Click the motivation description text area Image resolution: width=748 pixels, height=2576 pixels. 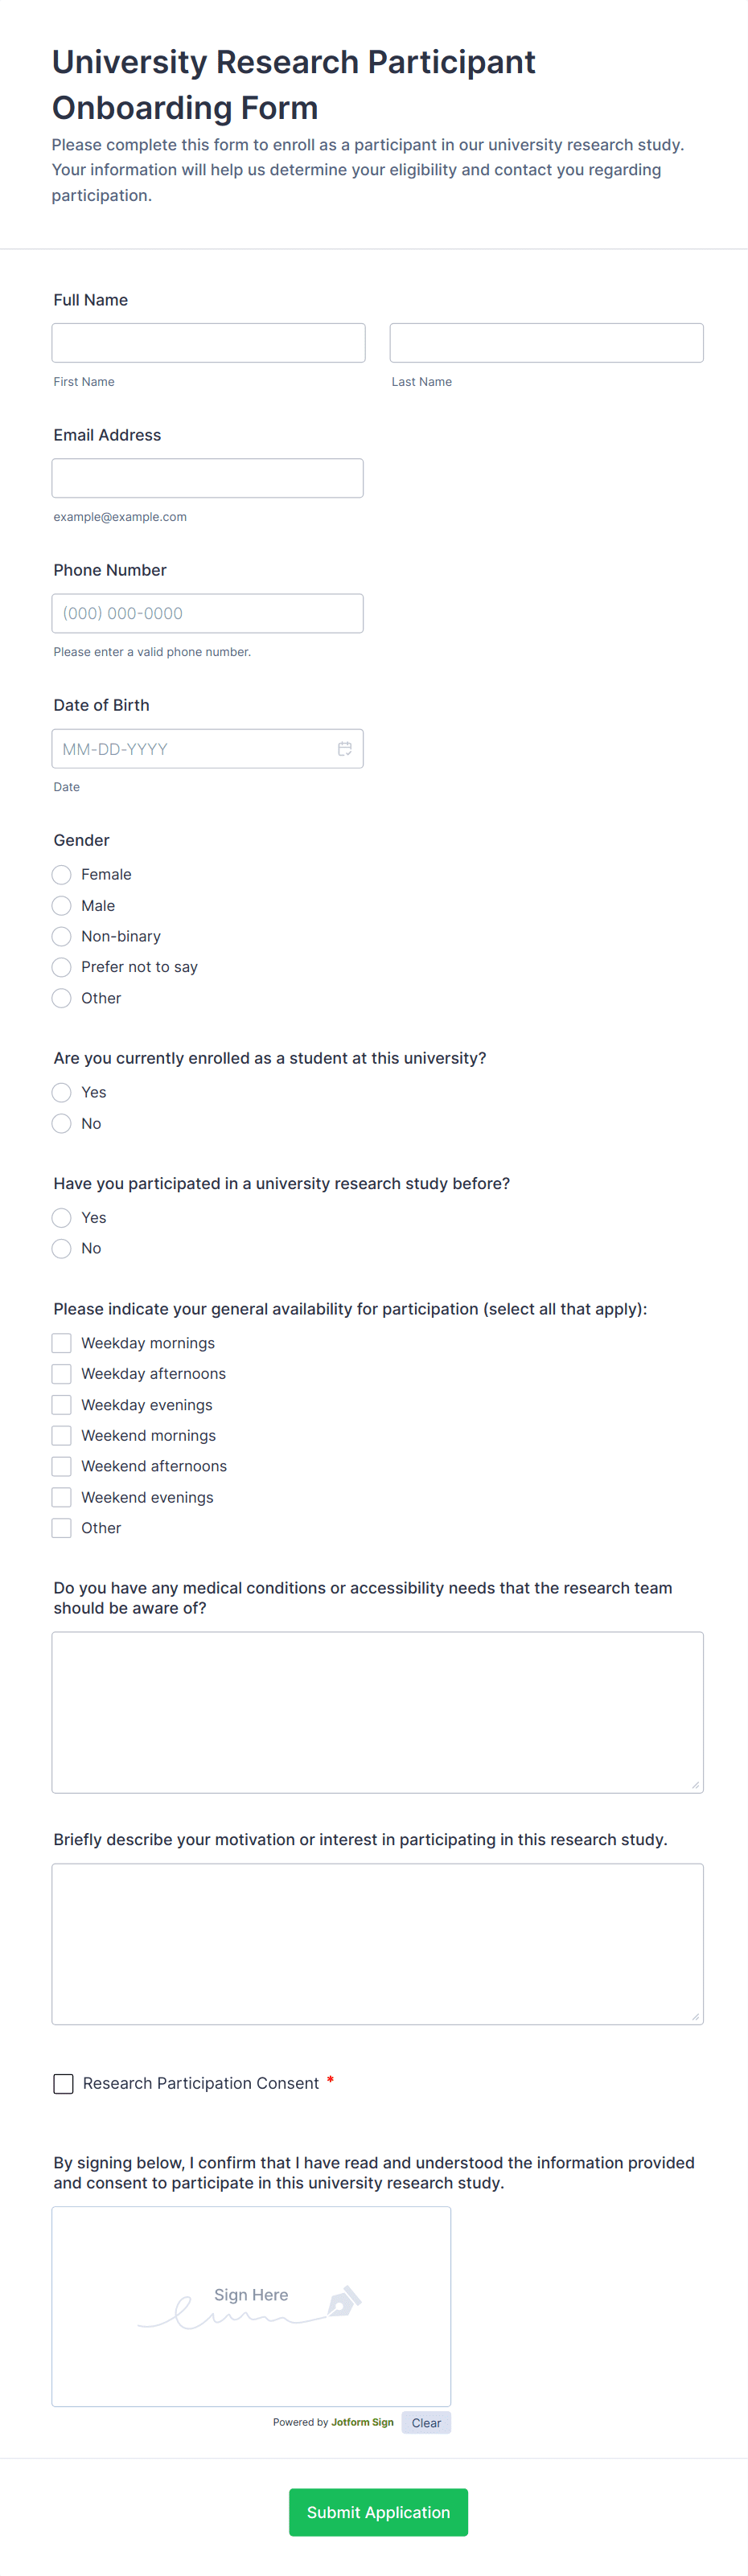[377, 1943]
